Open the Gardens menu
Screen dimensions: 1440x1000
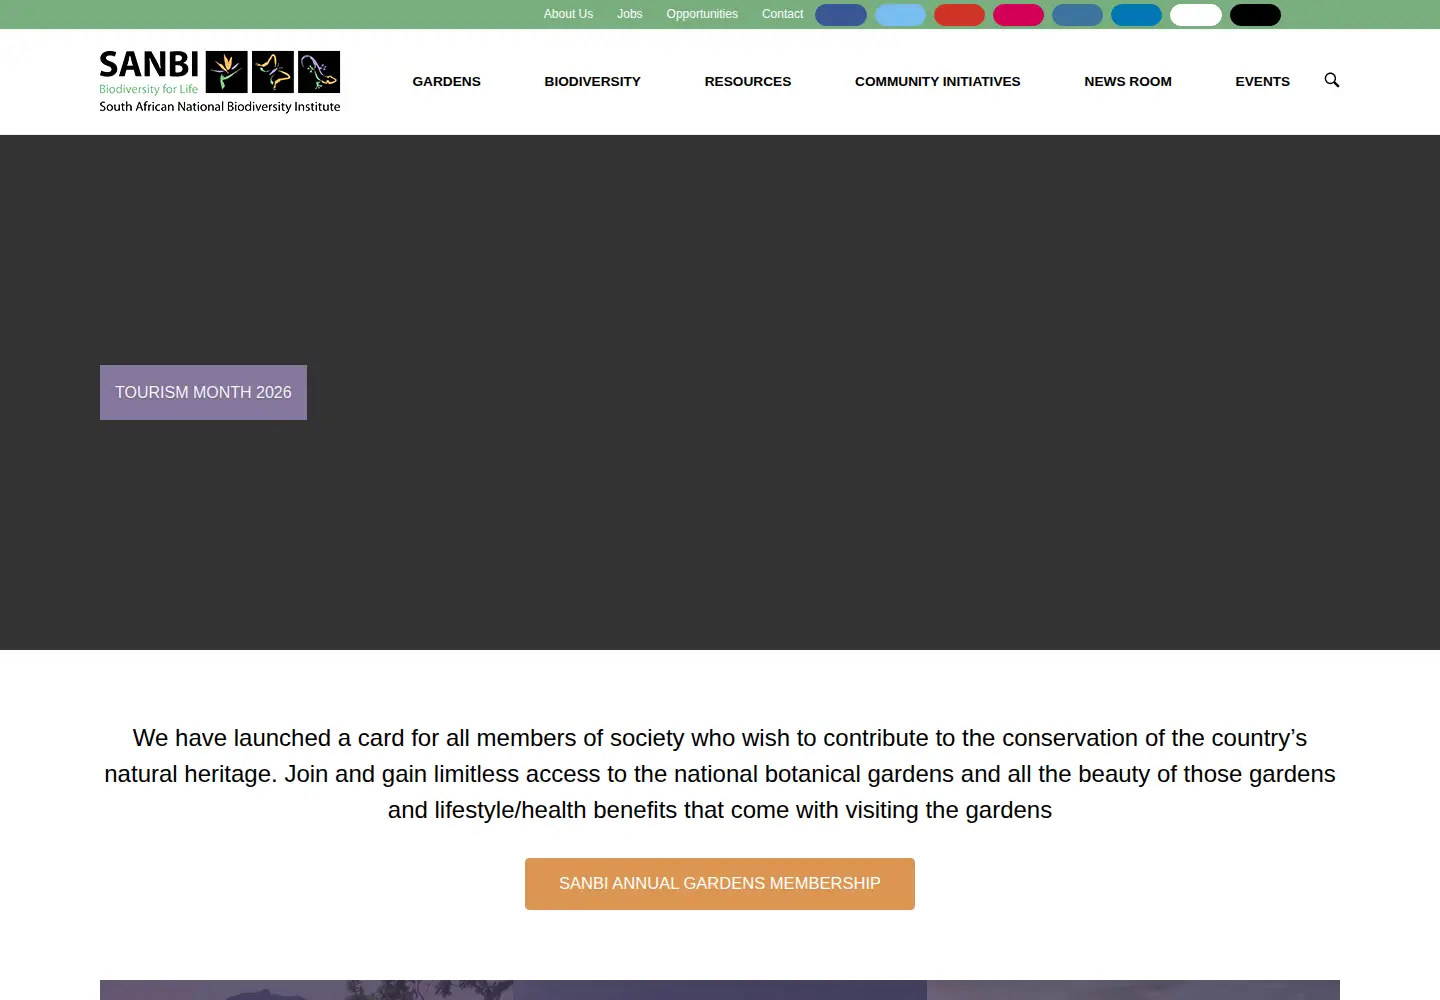pyautogui.click(x=446, y=82)
